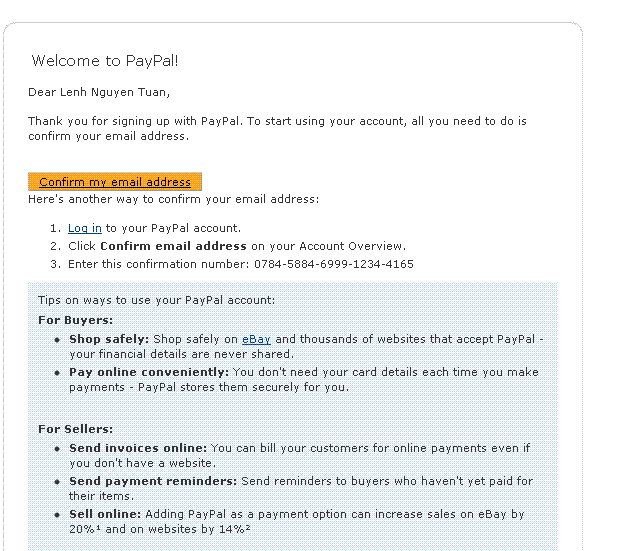Click the Shop safely bold label

point(109,340)
